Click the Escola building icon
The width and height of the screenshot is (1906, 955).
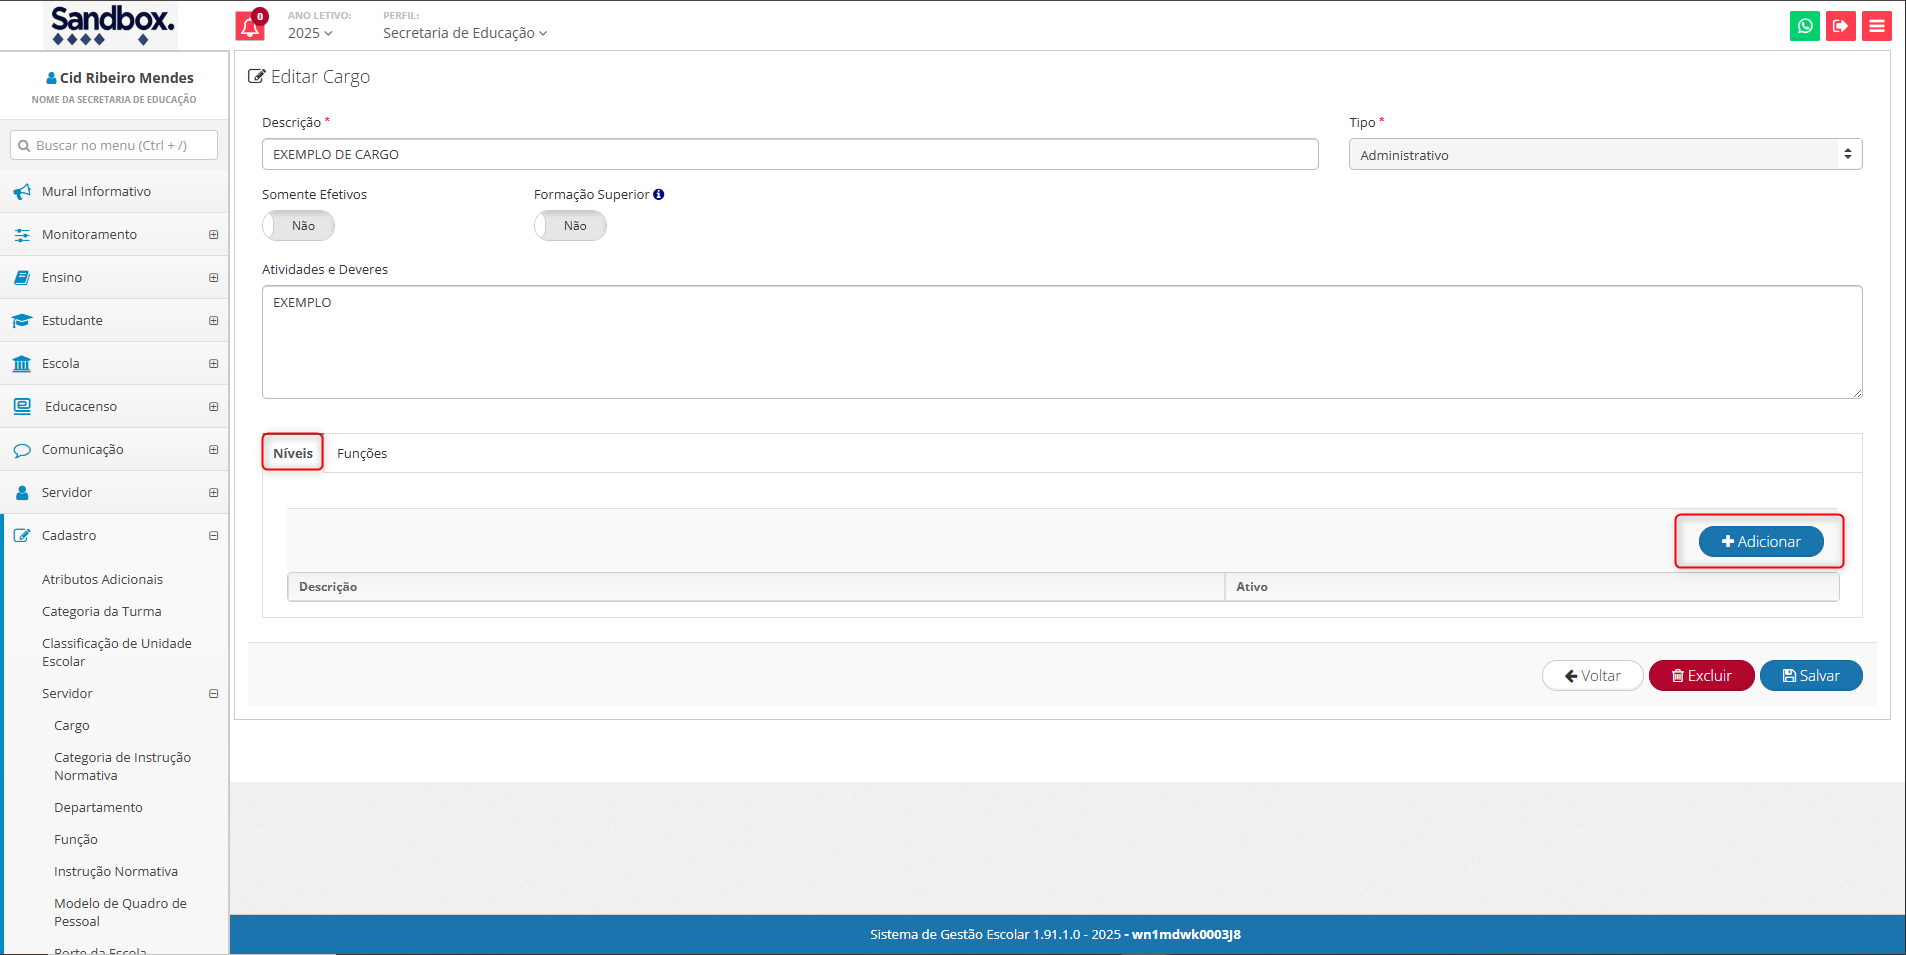pos(22,364)
